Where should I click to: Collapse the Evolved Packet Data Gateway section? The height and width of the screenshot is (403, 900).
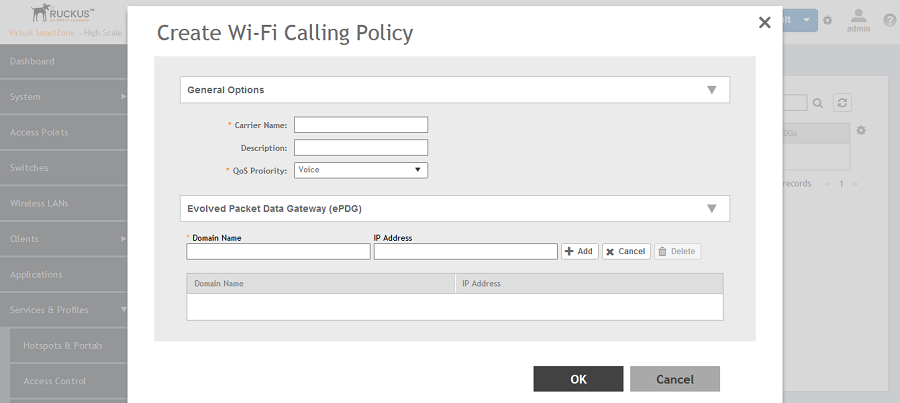711,209
